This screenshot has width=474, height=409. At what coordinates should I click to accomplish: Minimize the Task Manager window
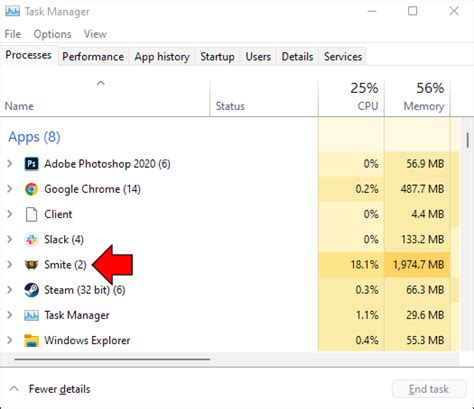tap(372, 11)
